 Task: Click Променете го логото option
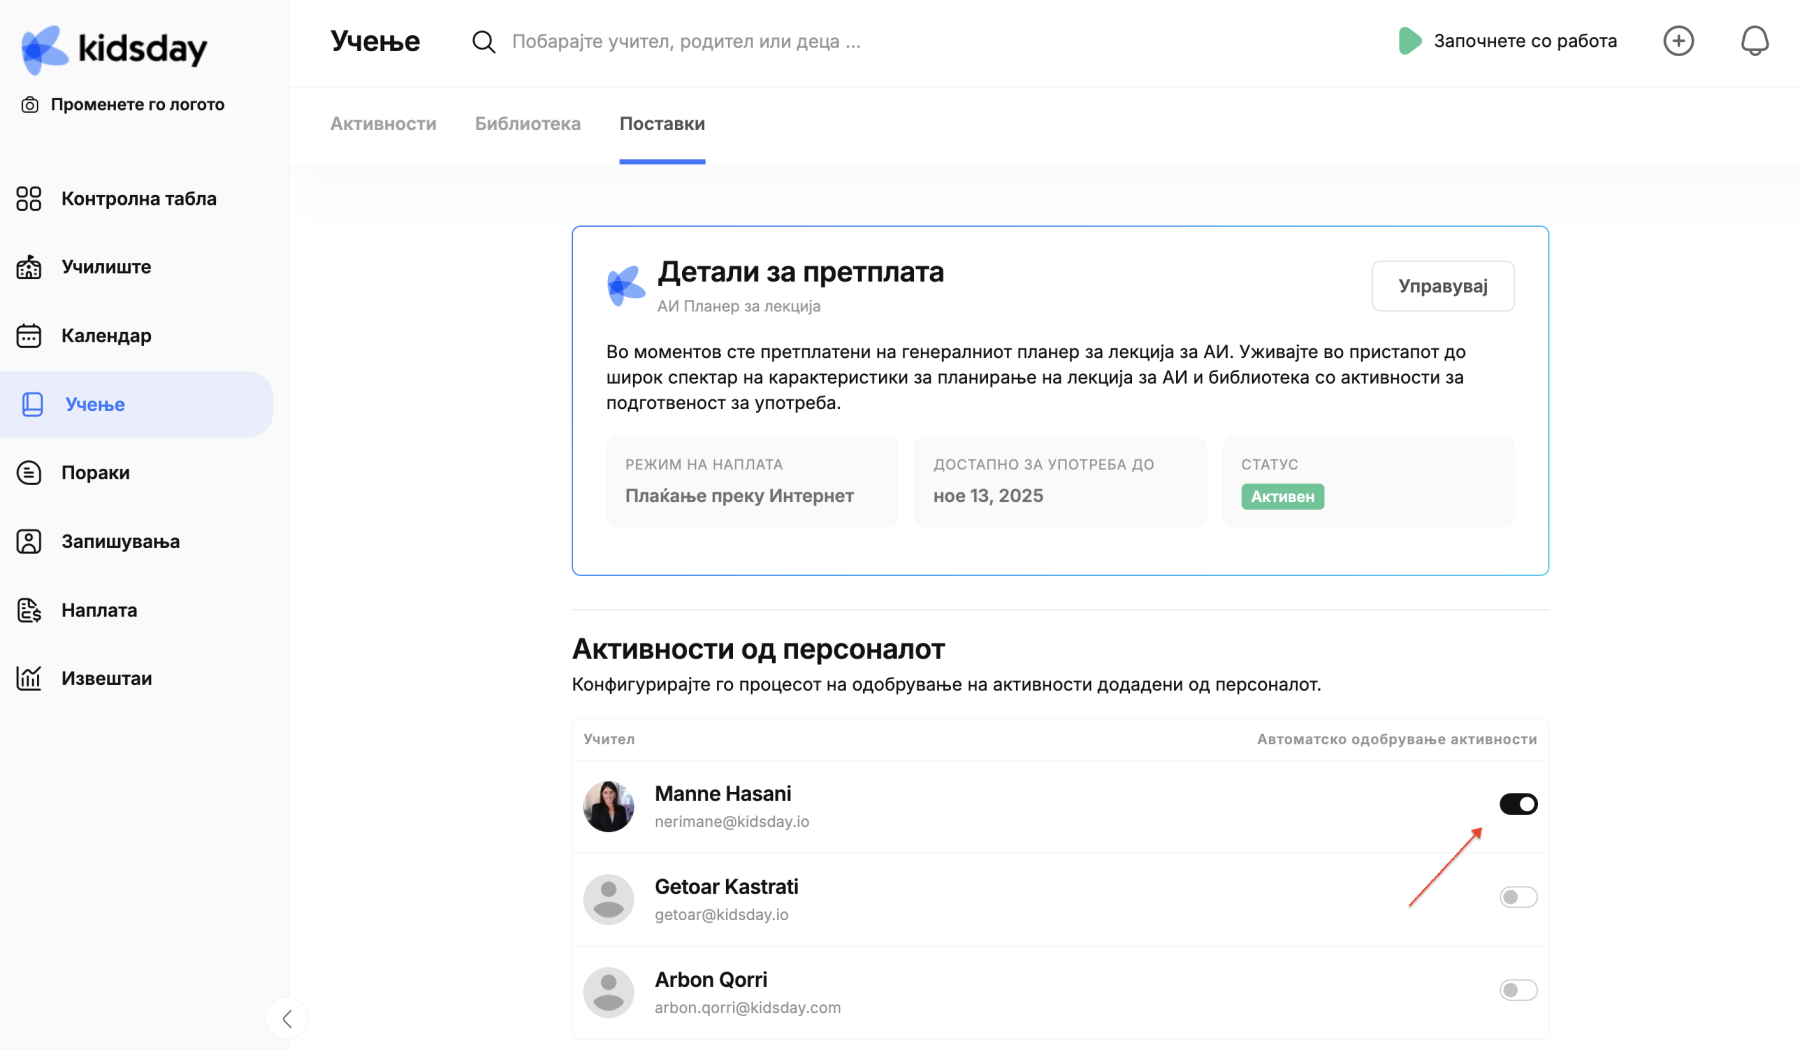pos(137,105)
